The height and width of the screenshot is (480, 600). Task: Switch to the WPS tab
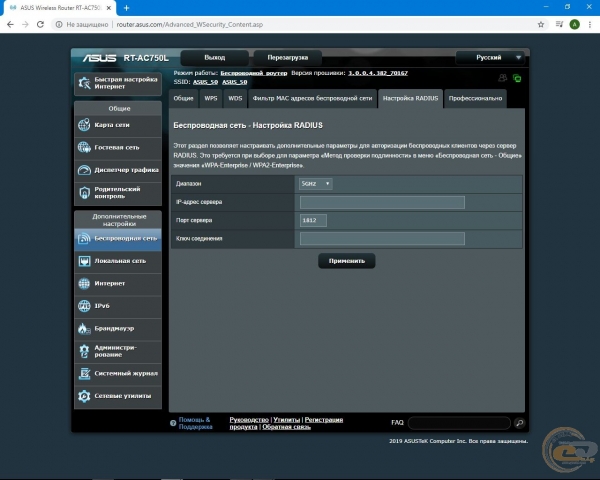pyautogui.click(x=210, y=99)
